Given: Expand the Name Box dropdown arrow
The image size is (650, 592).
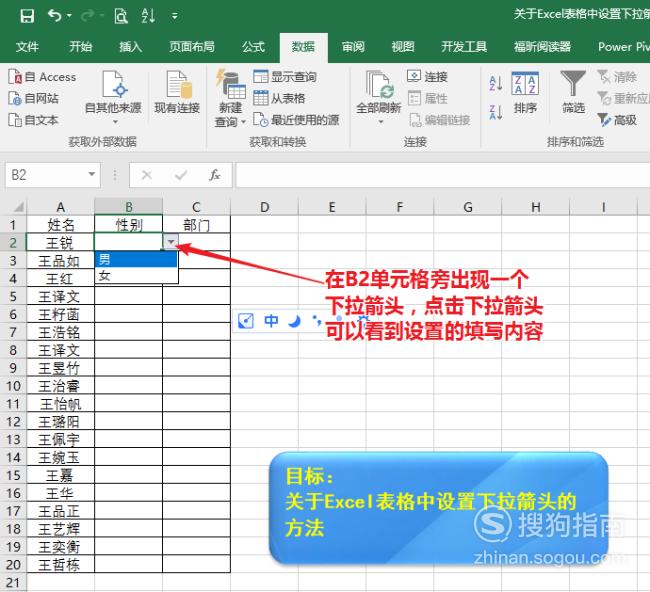Looking at the screenshot, I should (92, 175).
